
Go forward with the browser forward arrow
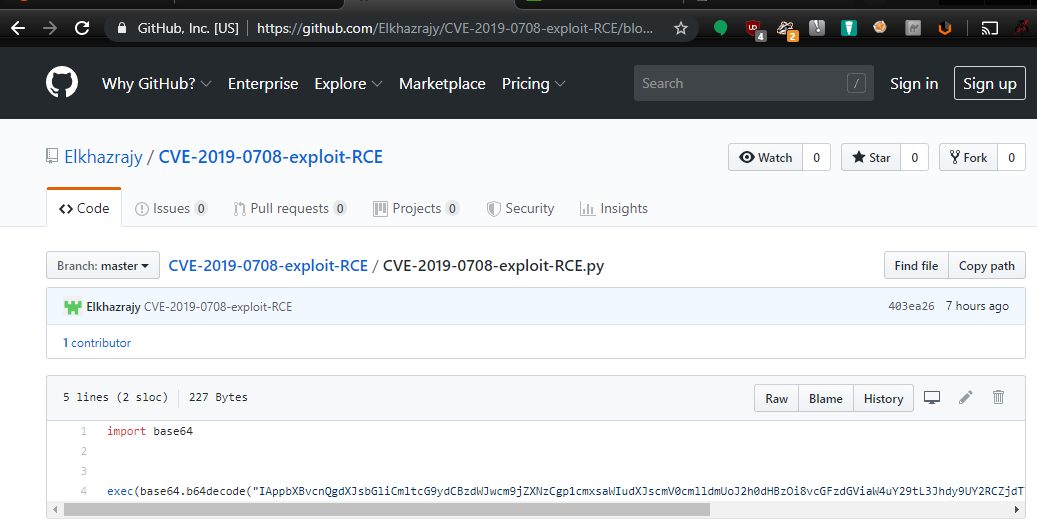tap(50, 28)
